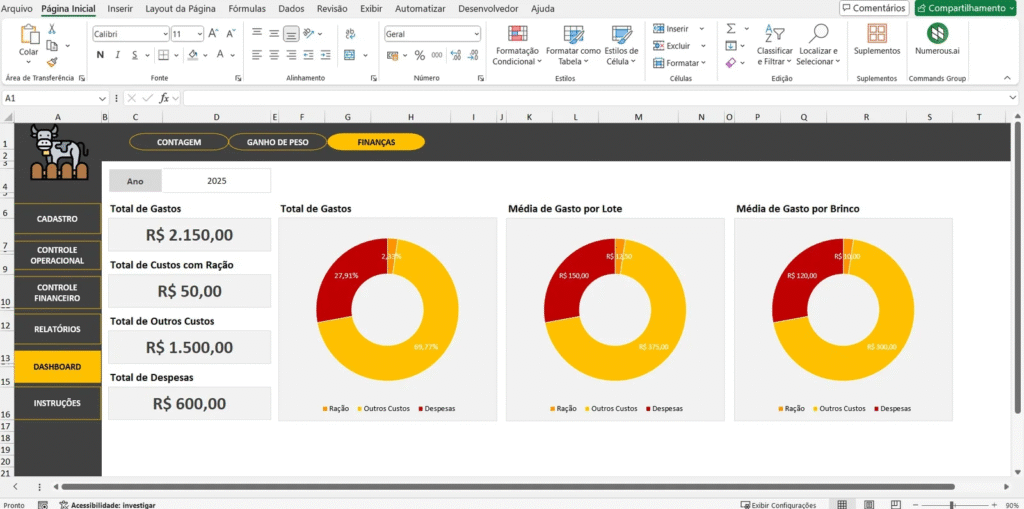The width and height of the screenshot is (1024, 509).
Task: Toggle middle vertical alignment
Action: (291, 34)
